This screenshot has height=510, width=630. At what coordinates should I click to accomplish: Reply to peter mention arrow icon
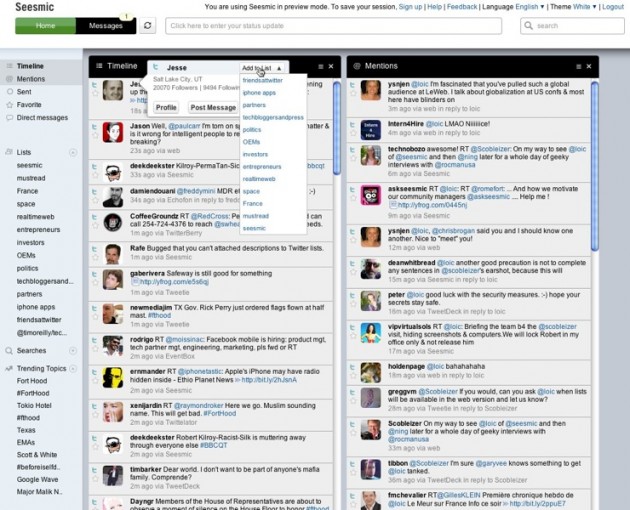pos(352,295)
